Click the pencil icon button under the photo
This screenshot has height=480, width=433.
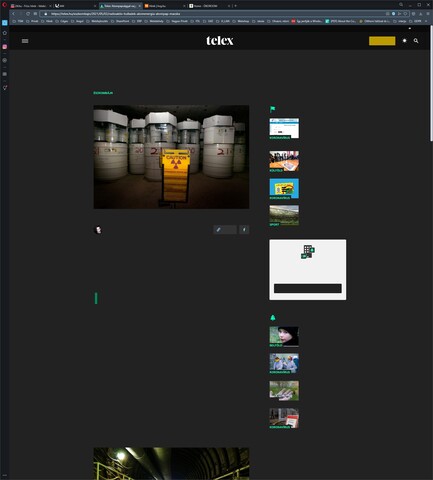tap(225, 230)
